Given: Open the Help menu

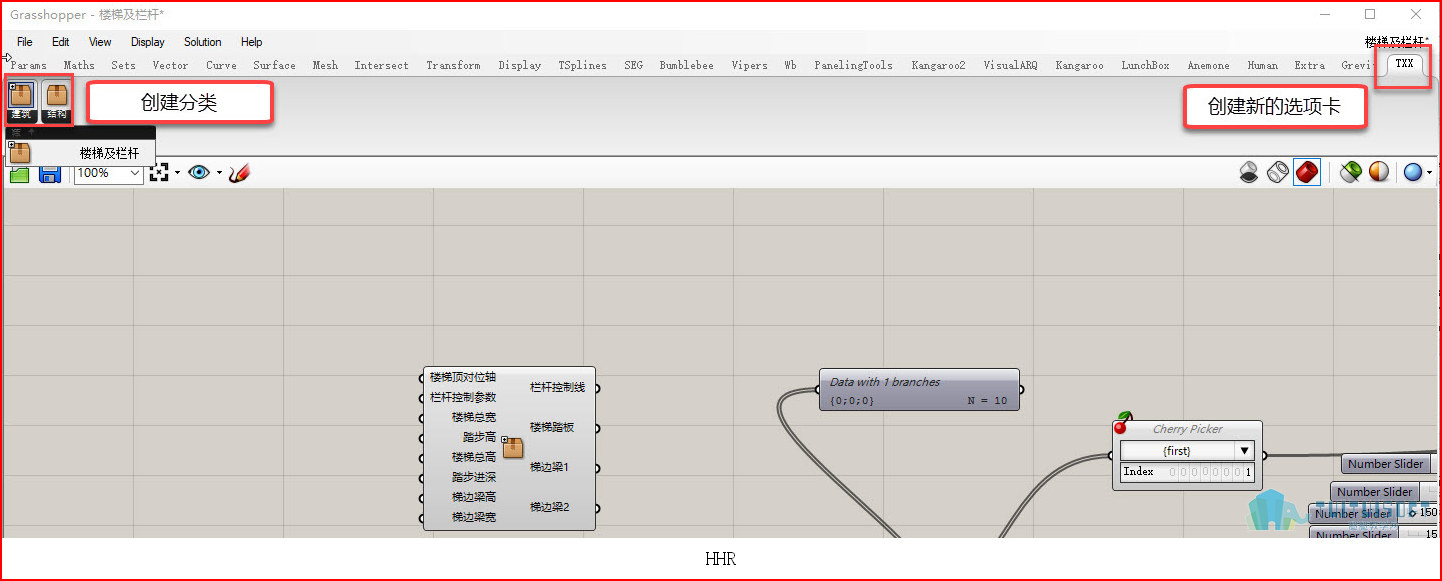Looking at the screenshot, I should pyautogui.click(x=252, y=42).
